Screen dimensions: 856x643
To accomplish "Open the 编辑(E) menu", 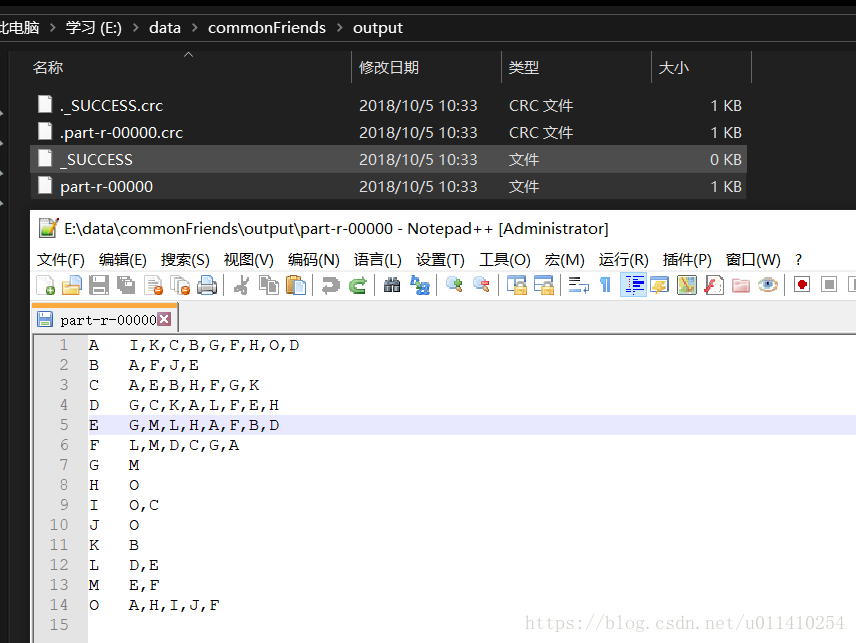I will coord(123,260).
